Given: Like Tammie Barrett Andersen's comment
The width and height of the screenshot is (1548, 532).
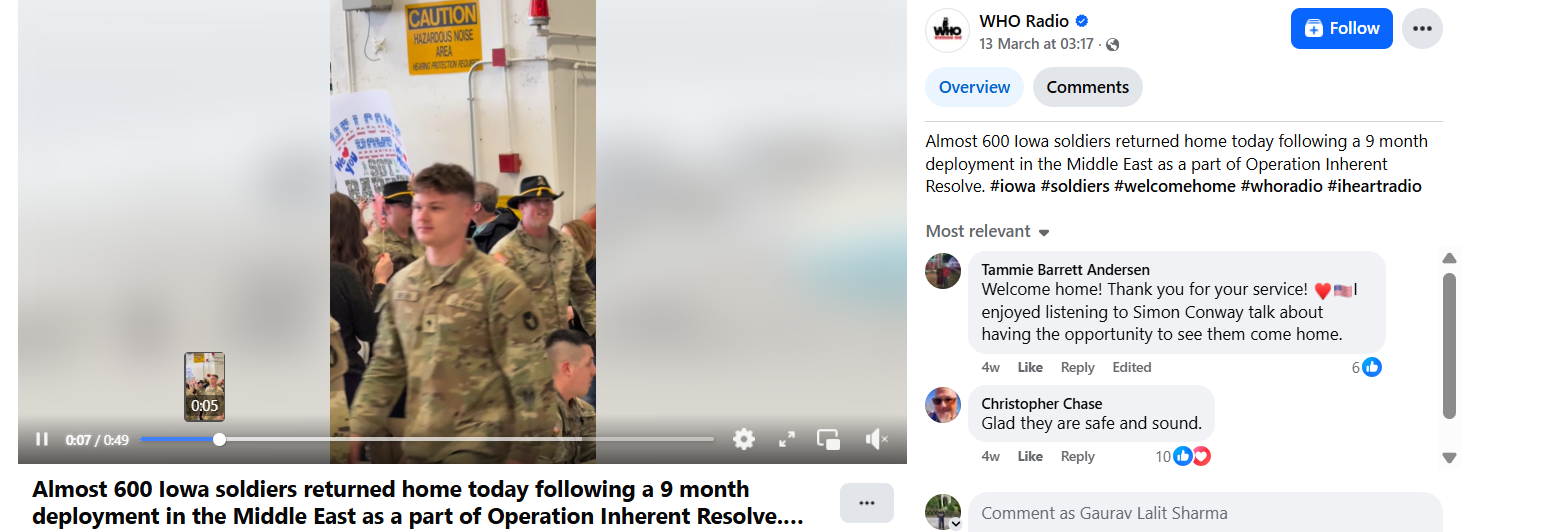Looking at the screenshot, I should (1030, 367).
